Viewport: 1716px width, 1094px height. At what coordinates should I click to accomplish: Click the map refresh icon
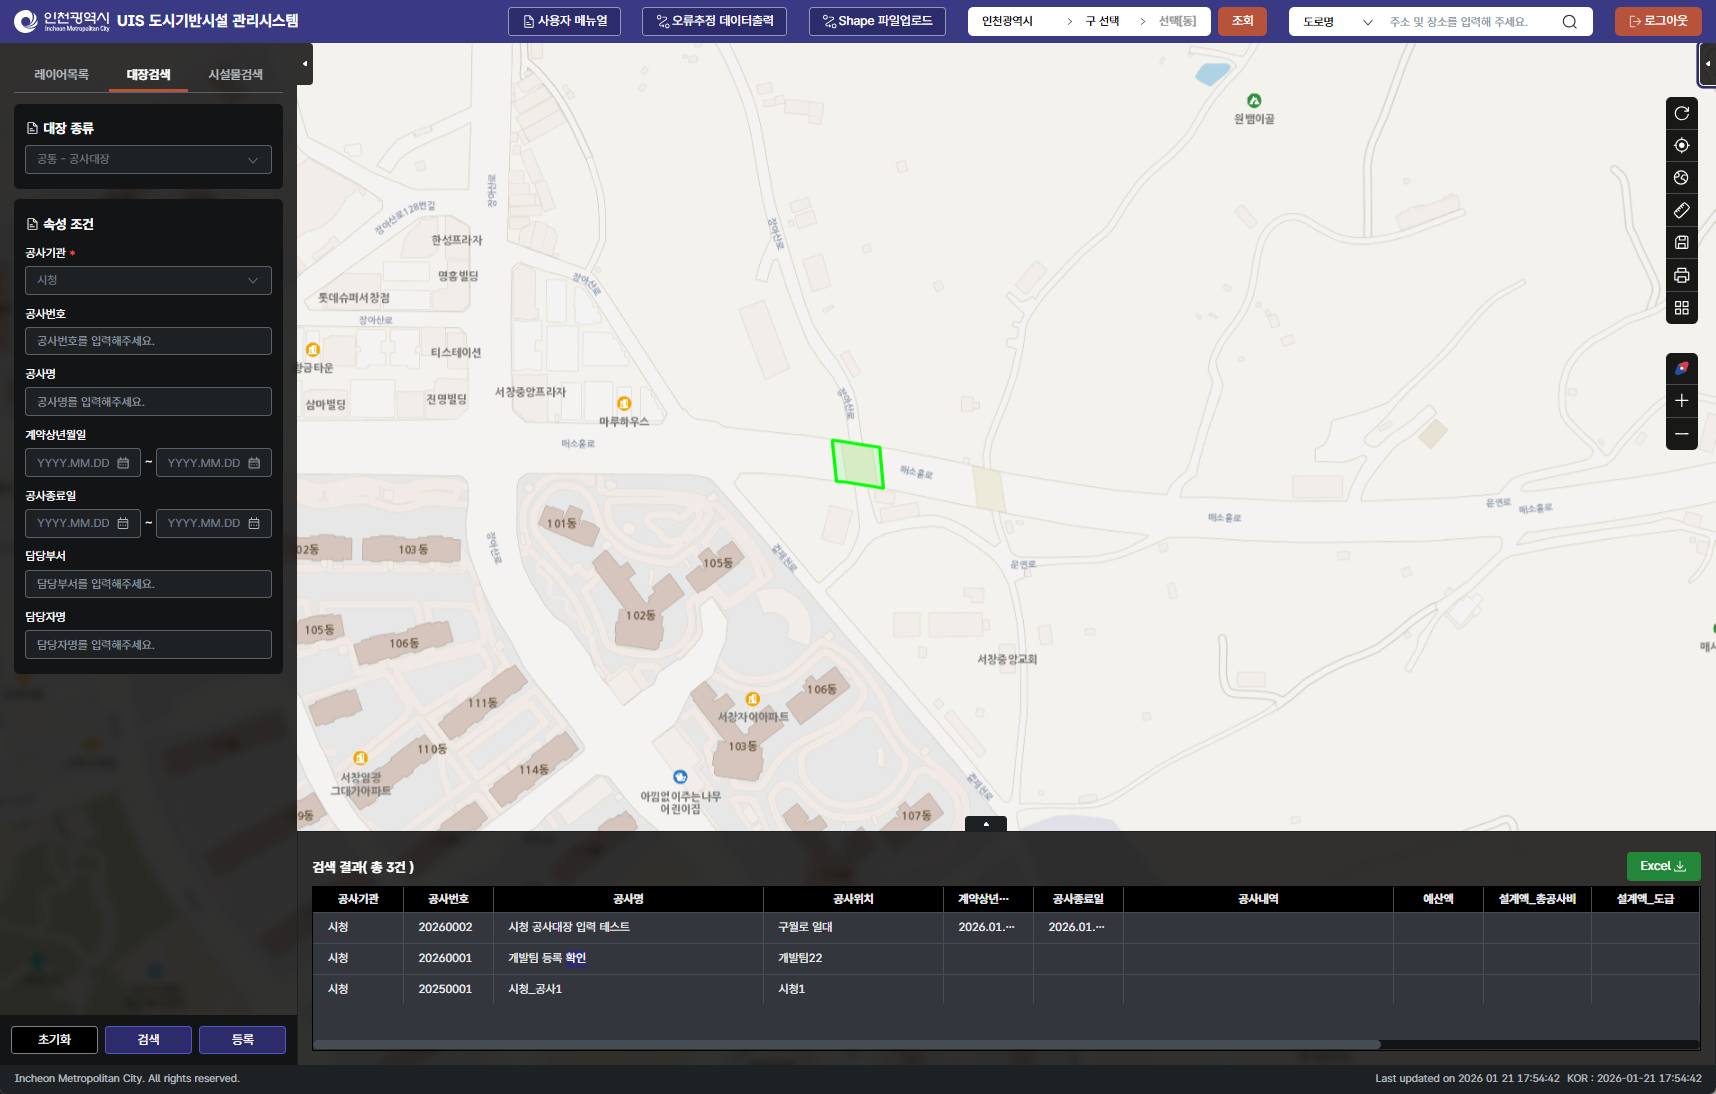click(x=1681, y=113)
